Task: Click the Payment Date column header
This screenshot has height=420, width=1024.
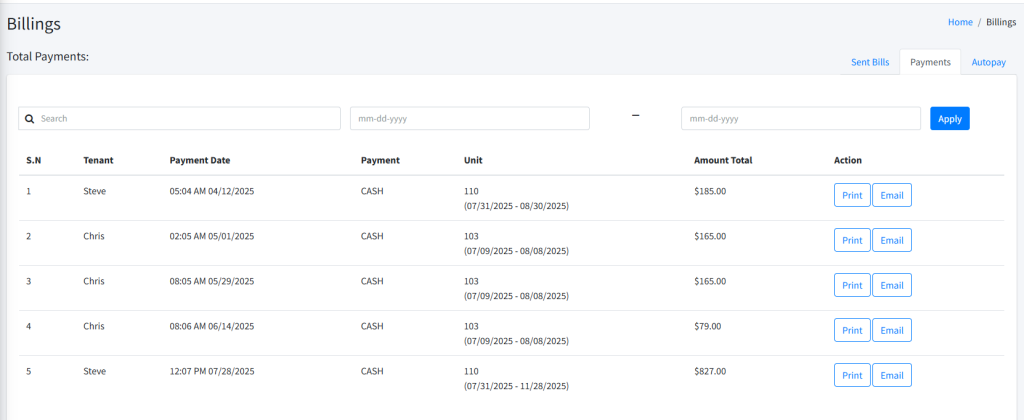Action: point(200,160)
